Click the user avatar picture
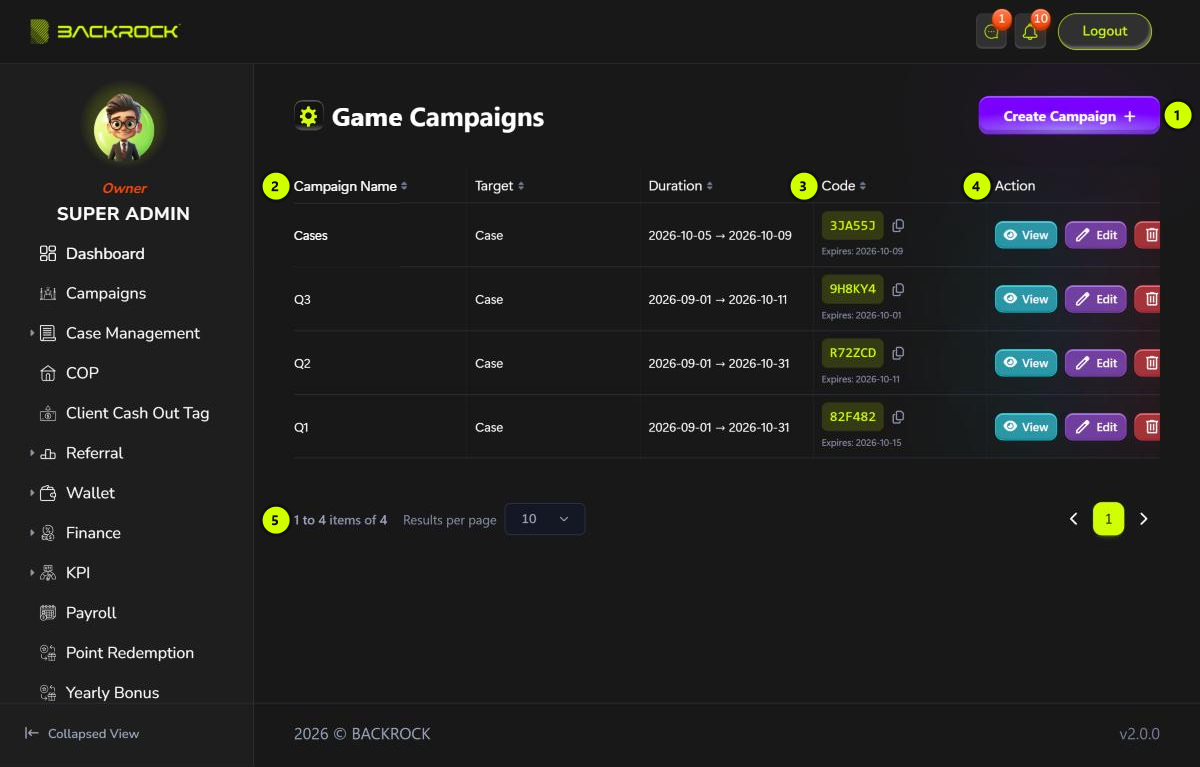This screenshot has height=767, width=1200. [x=124, y=131]
